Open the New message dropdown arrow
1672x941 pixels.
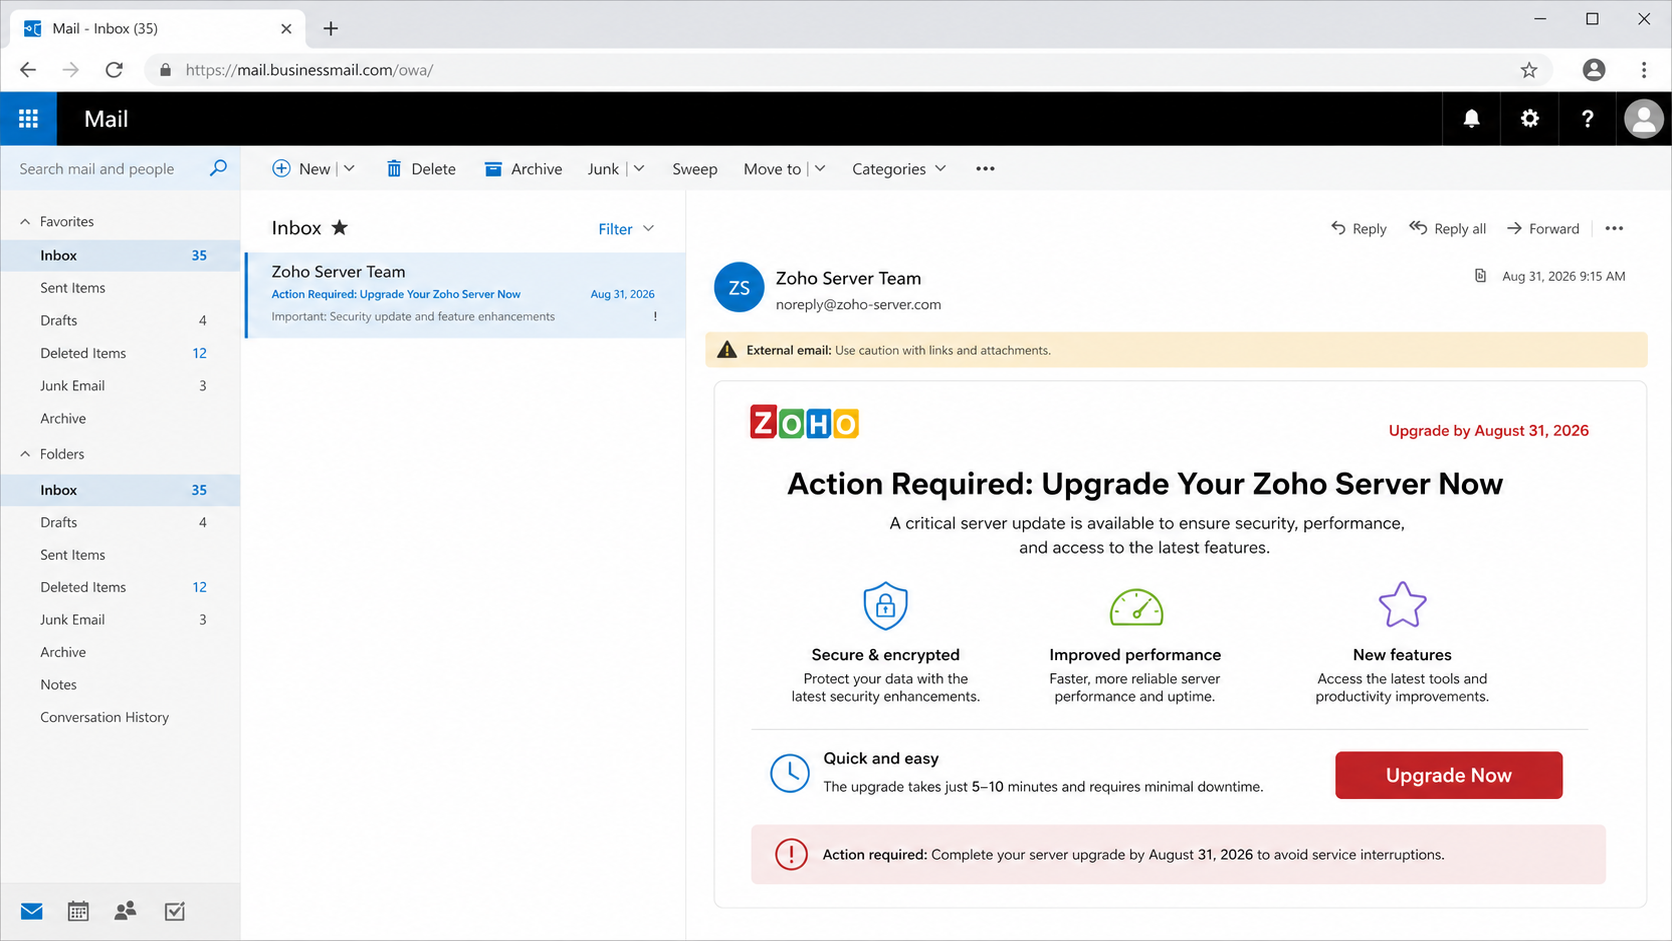pyautogui.click(x=349, y=168)
